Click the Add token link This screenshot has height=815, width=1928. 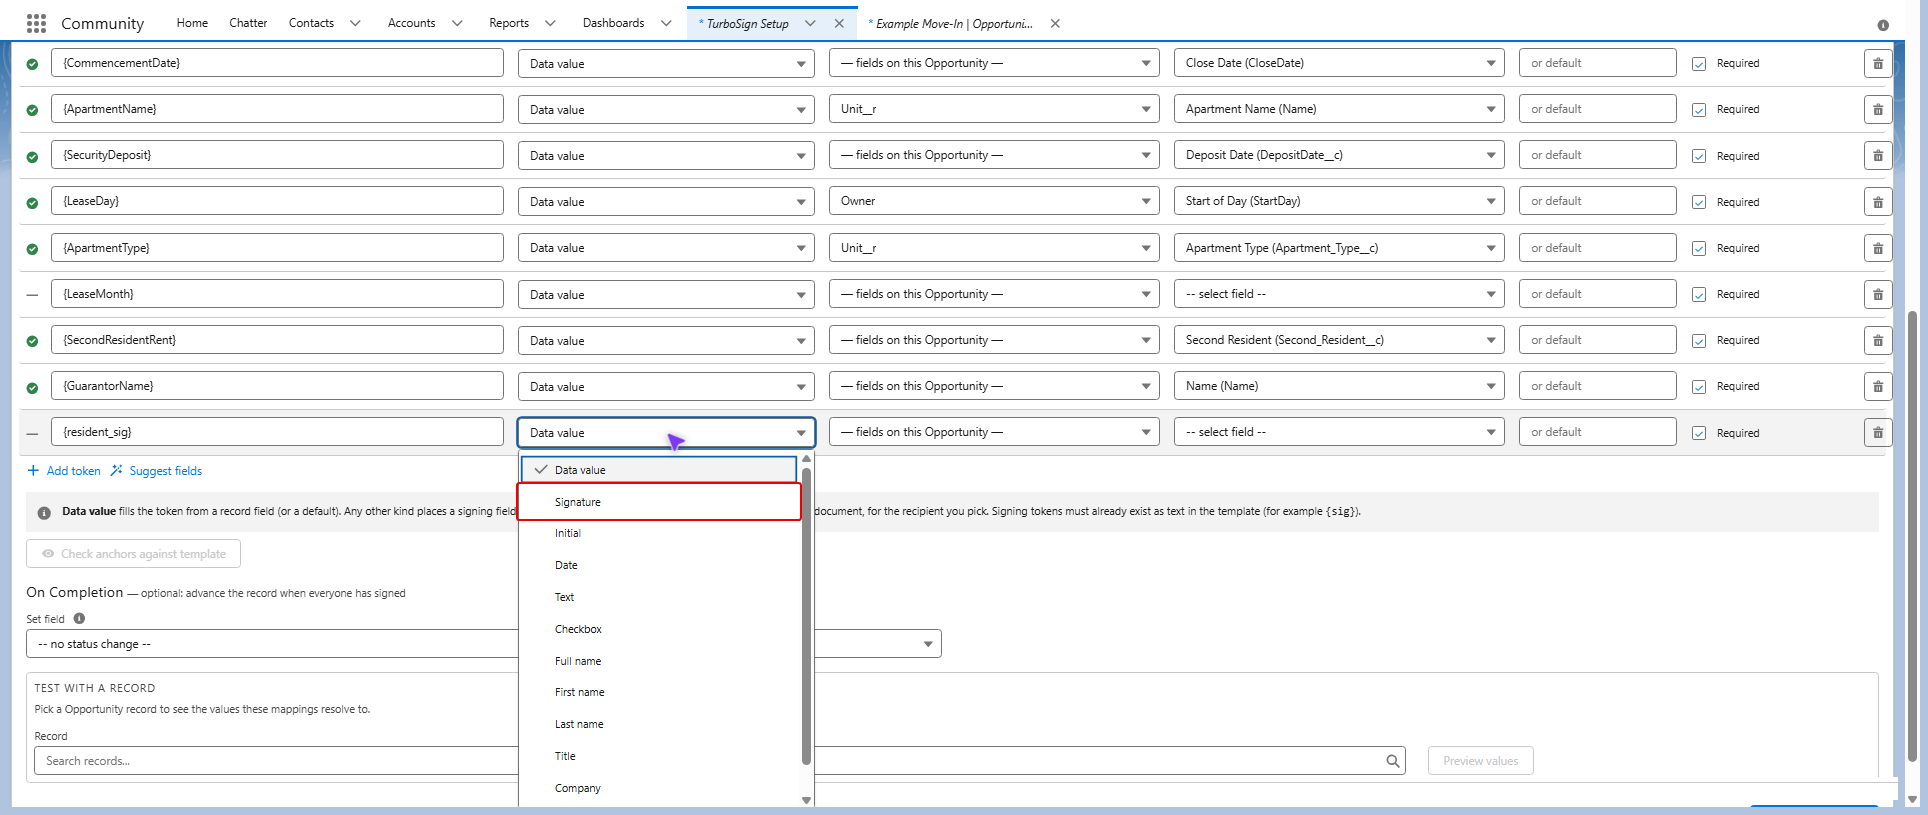(64, 471)
